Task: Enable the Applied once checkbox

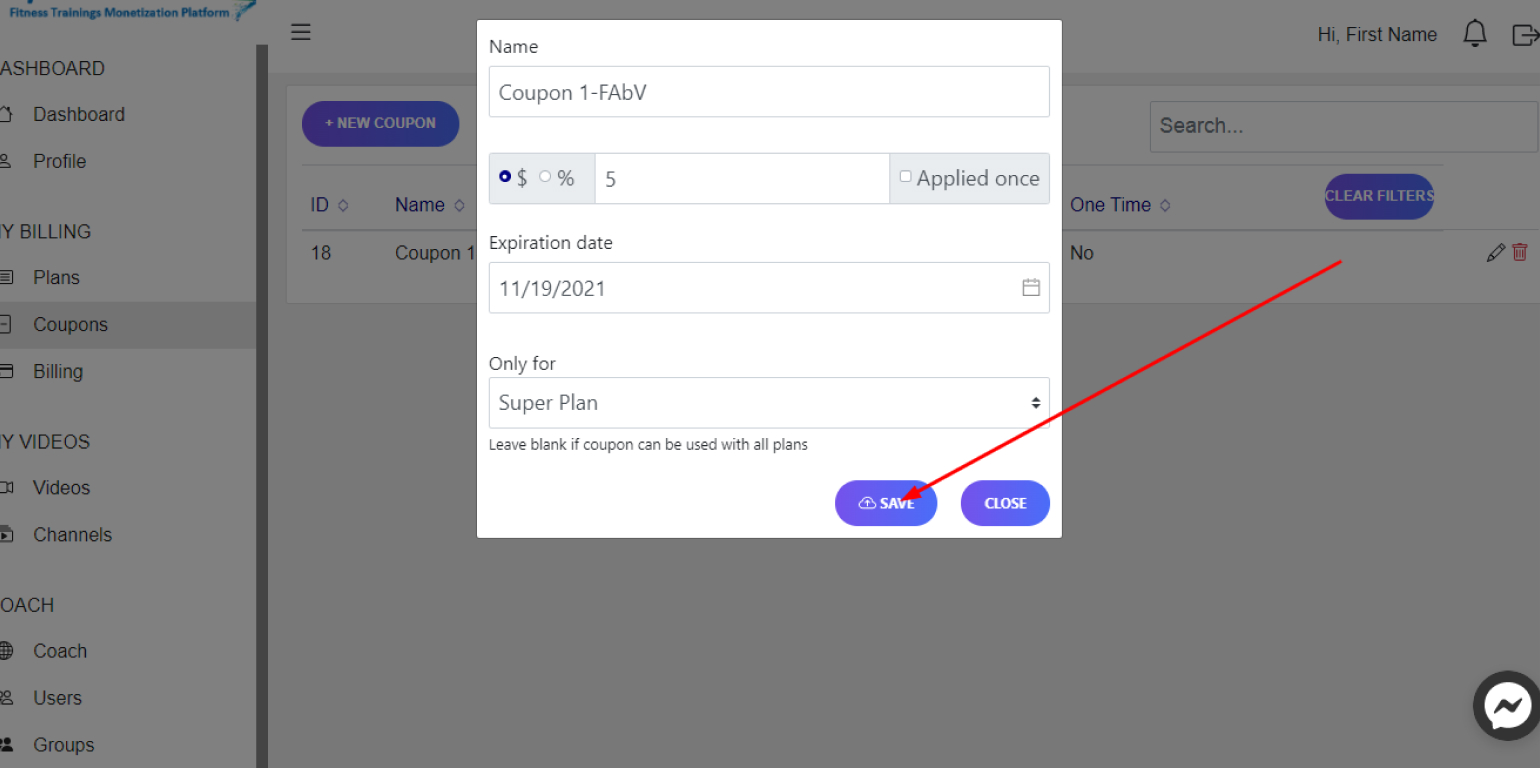Action: click(905, 177)
